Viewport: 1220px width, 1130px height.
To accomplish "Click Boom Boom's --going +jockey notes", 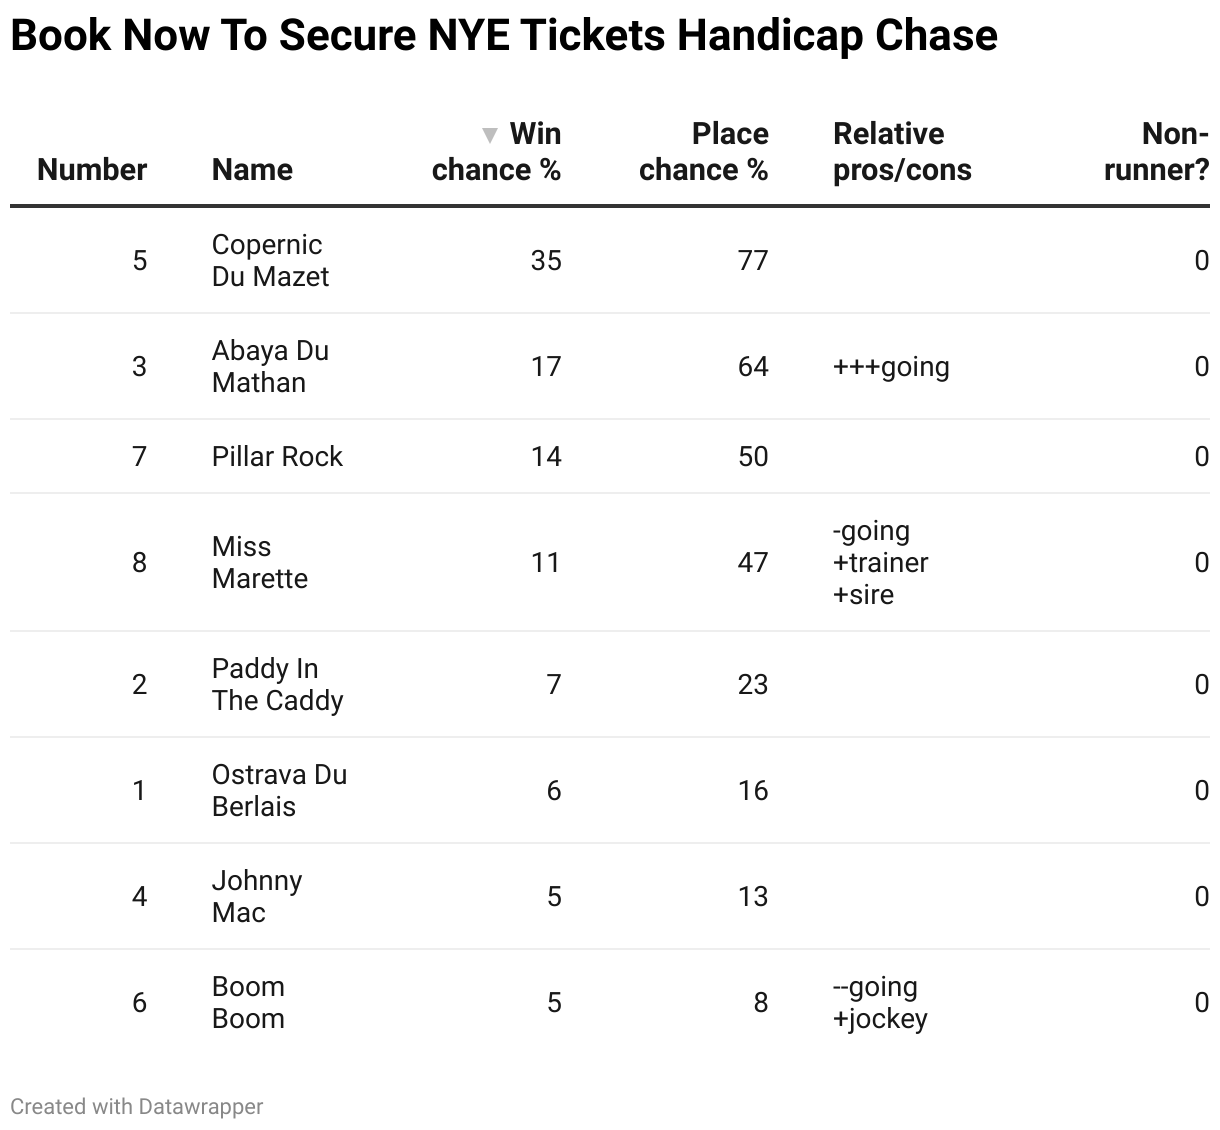I will (880, 1002).
